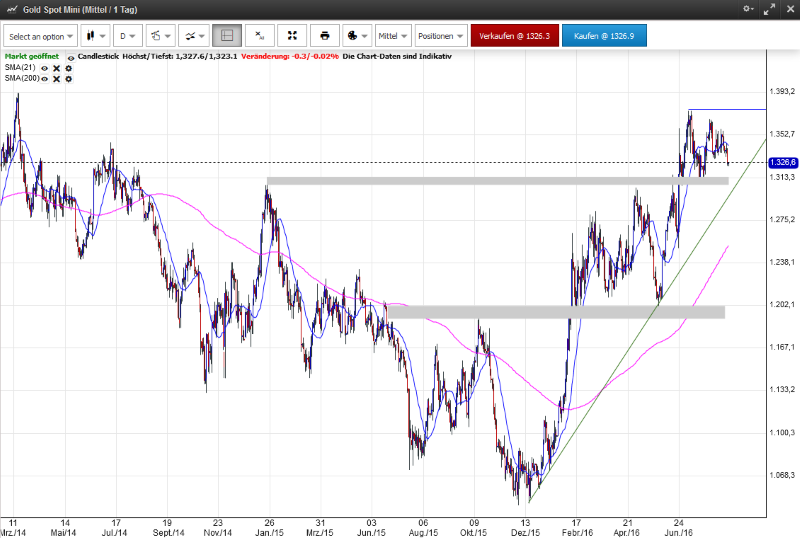Click the fit-to-screen arrows icon

tap(292, 36)
